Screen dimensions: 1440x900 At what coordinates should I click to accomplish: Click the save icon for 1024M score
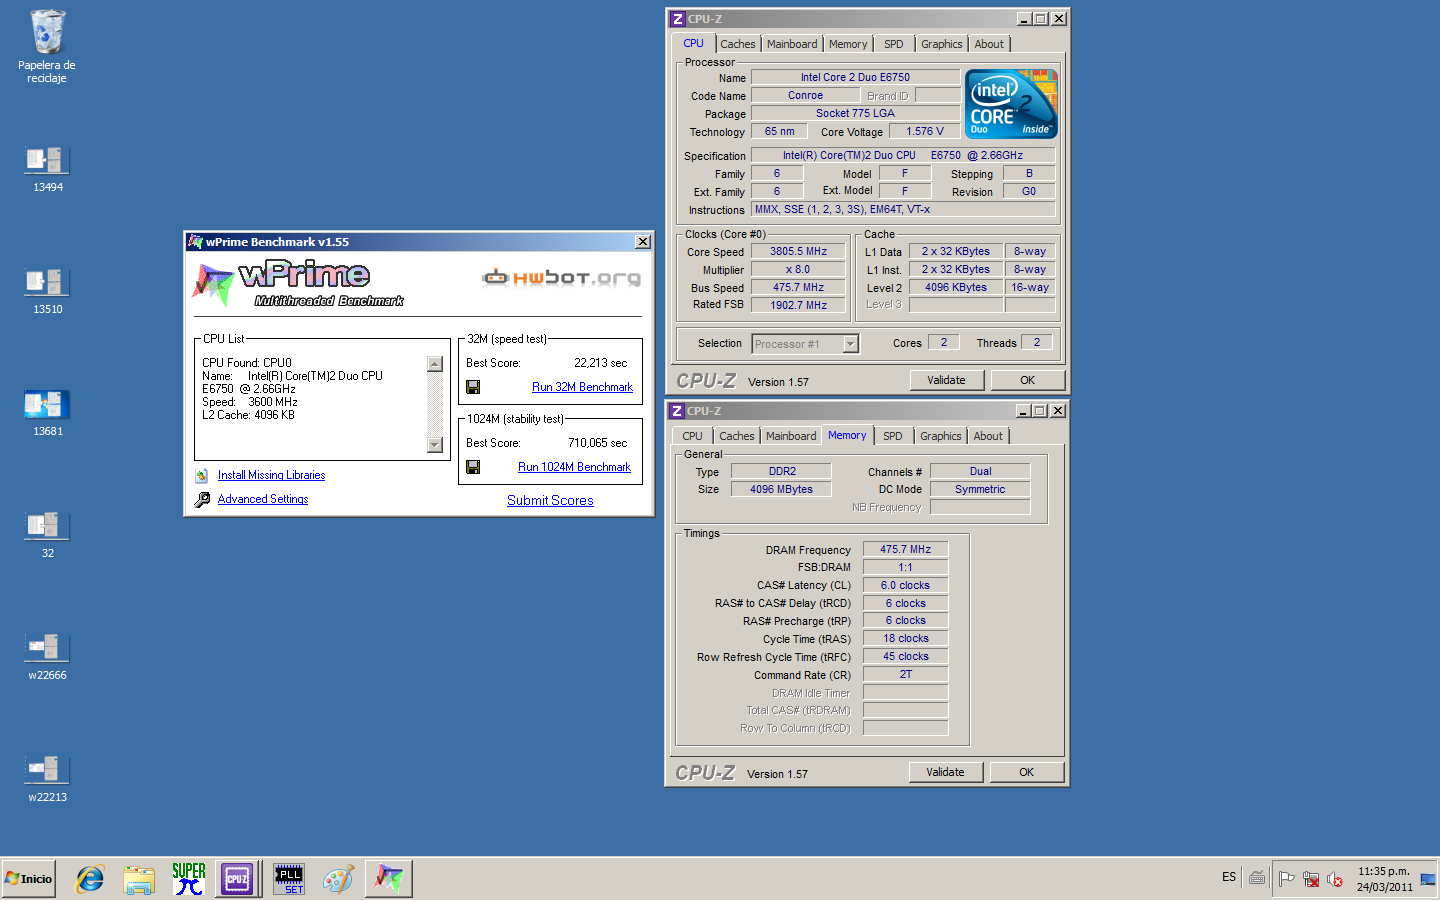[x=473, y=467]
